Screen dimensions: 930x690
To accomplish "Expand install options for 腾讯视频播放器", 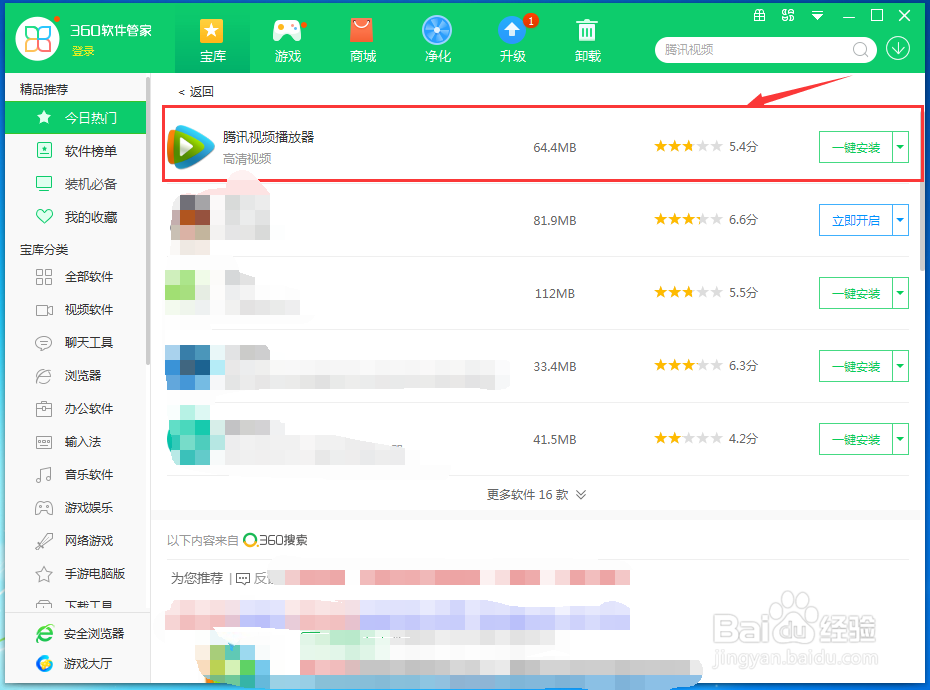I will coord(900,147).
